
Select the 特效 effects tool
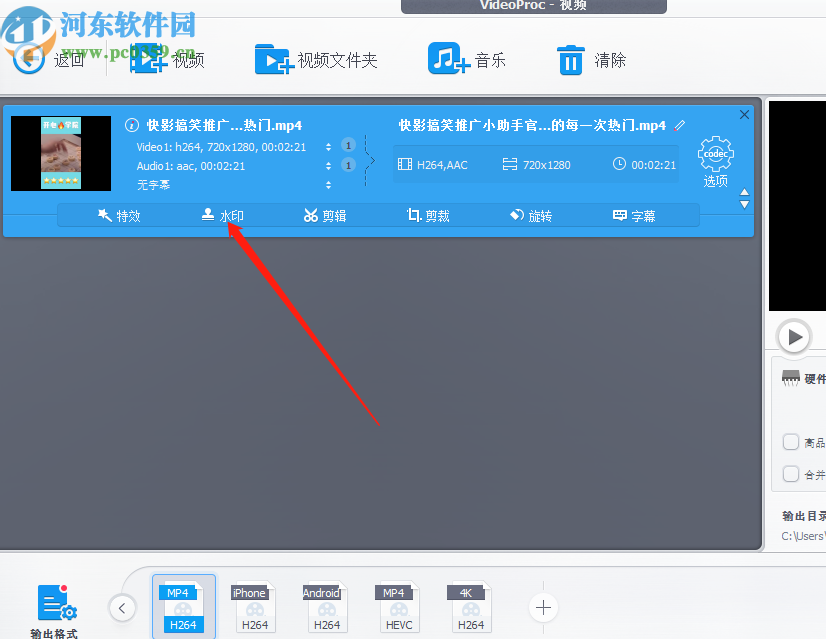(x=120, y=214)
